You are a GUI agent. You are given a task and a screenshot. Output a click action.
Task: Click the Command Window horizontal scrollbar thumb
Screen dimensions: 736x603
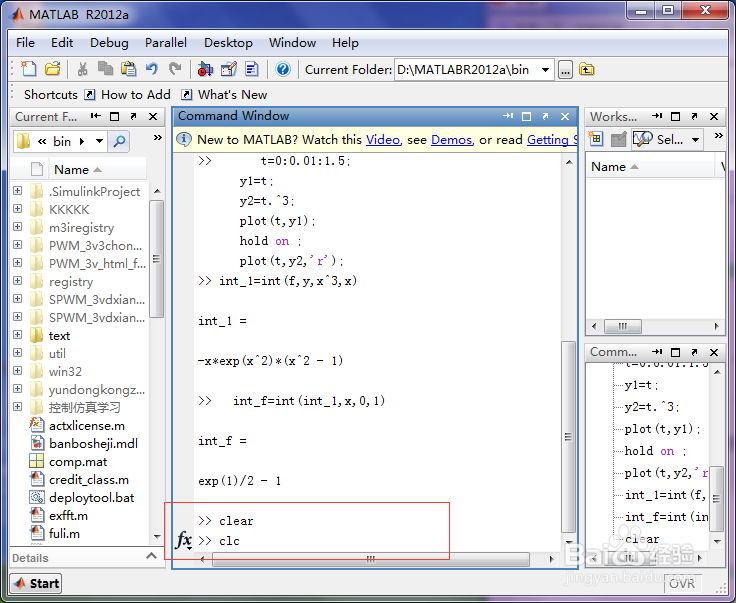pyautogui.click(x=371, y=559)
